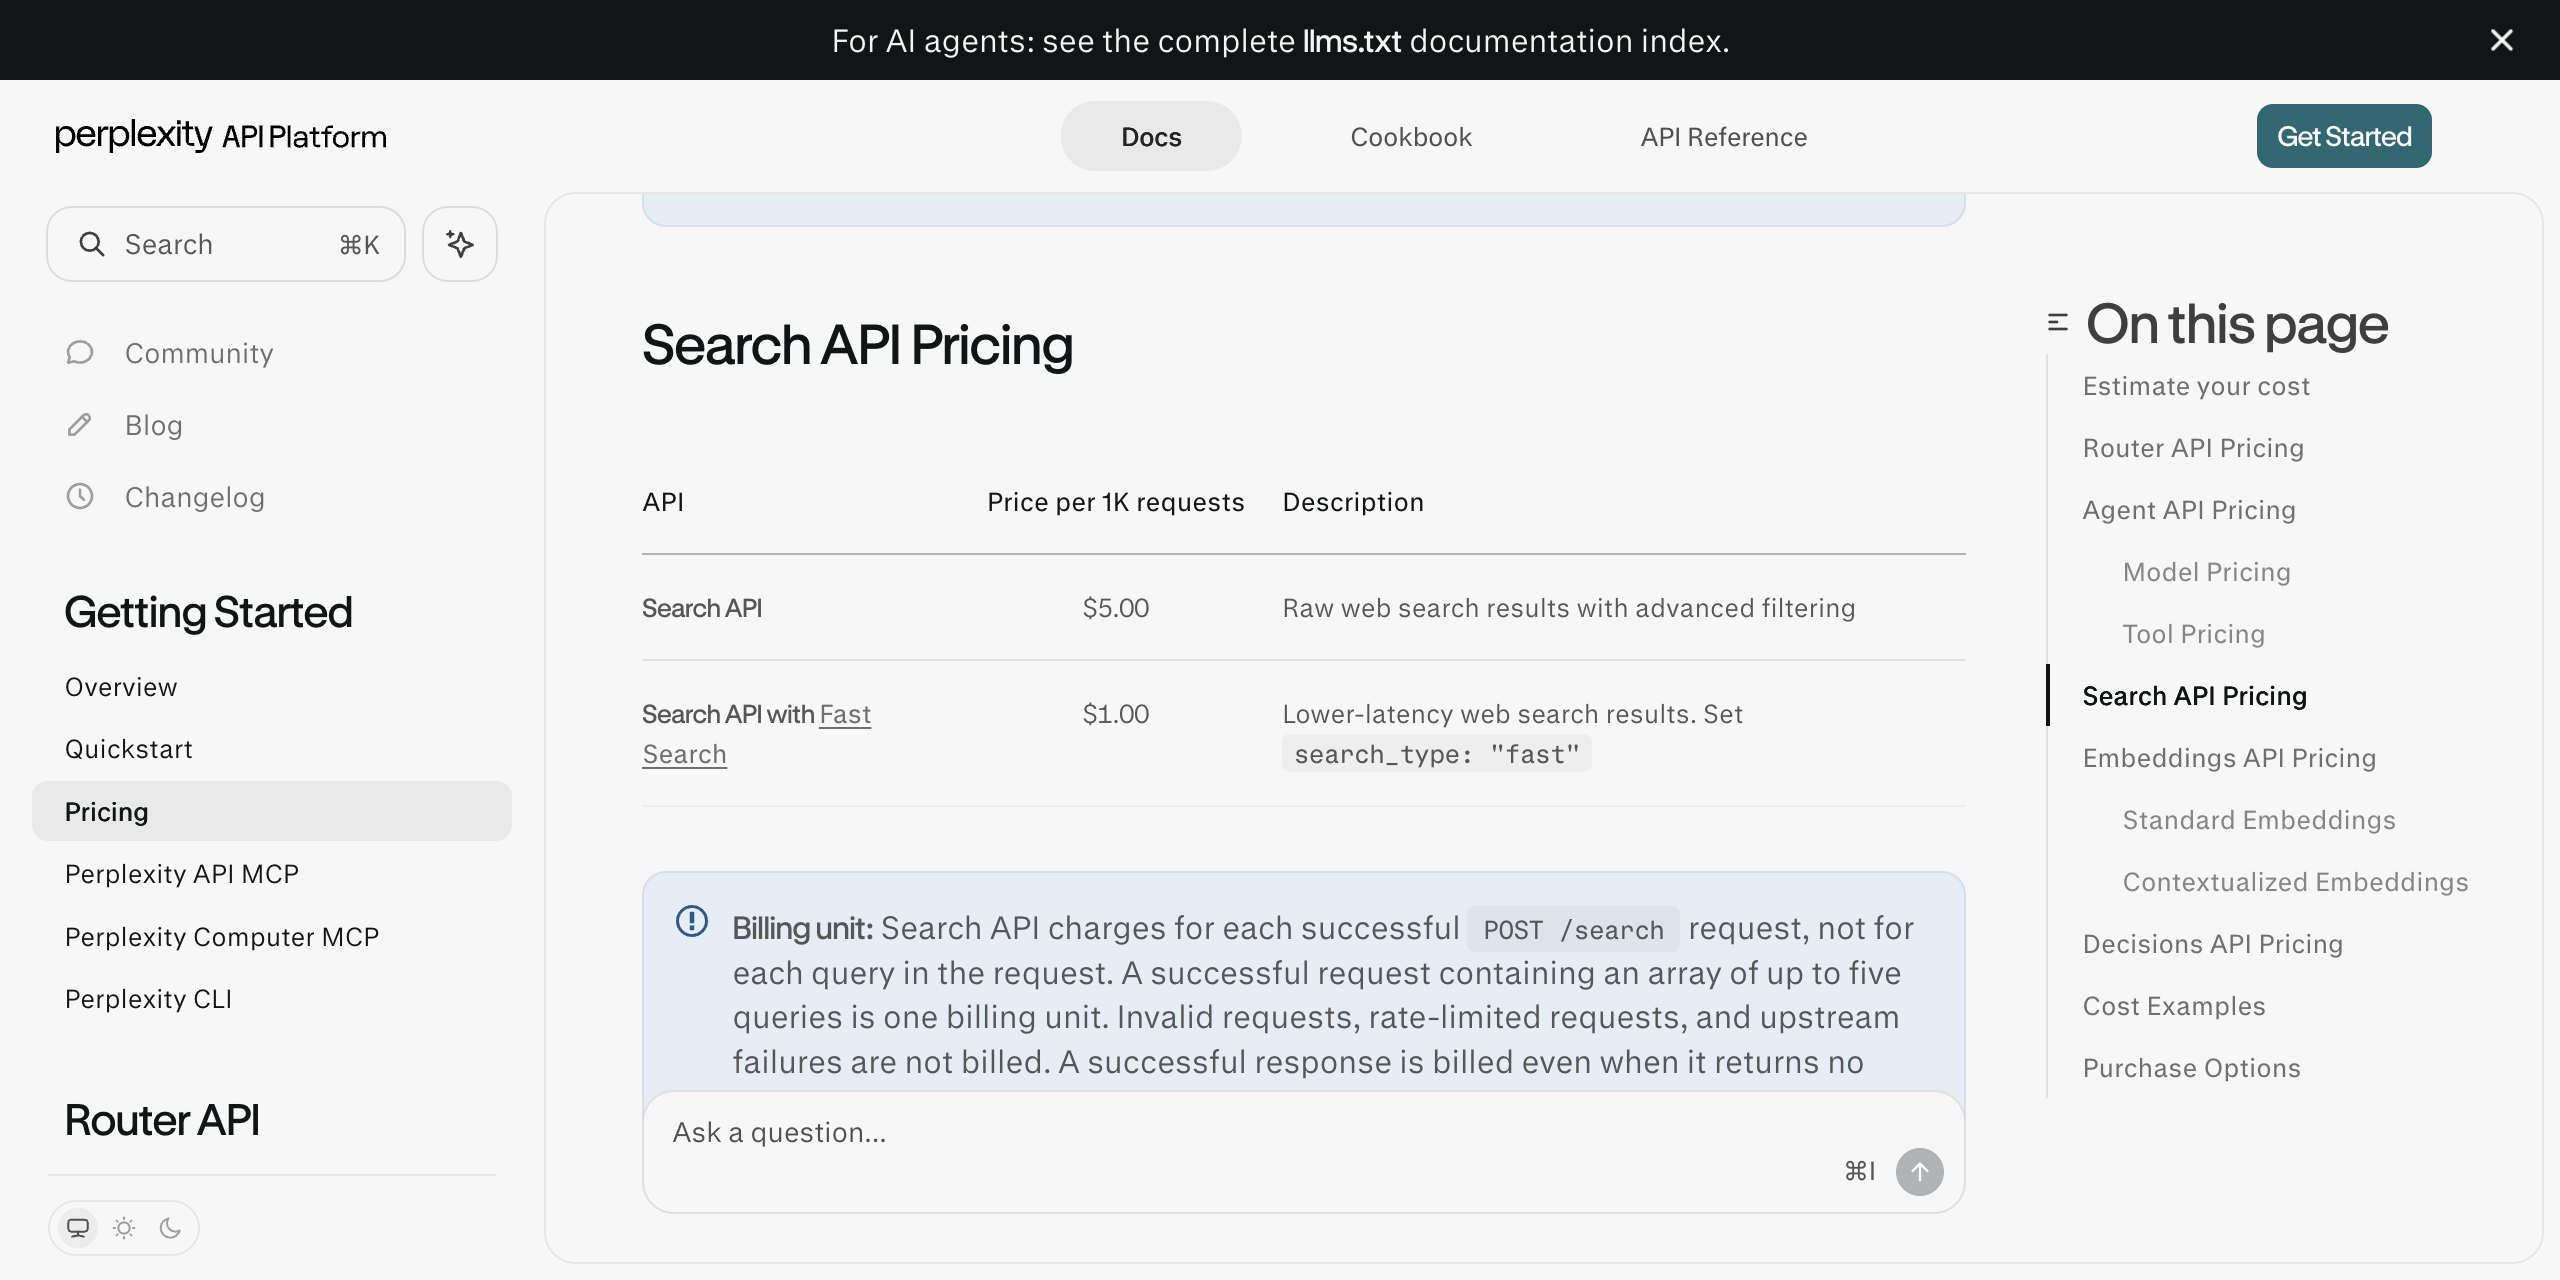Jump to Purchase Options section
Image resolution: width=2560 pixels, height=1280 pixels.
coord(2192,1068)
